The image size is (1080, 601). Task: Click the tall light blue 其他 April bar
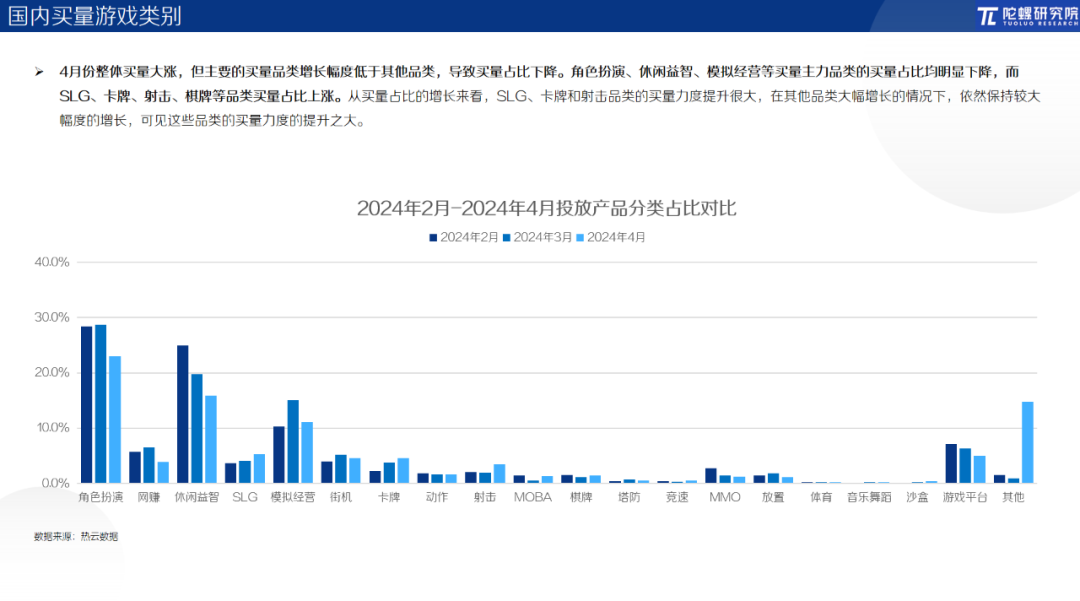point(1028,442)
